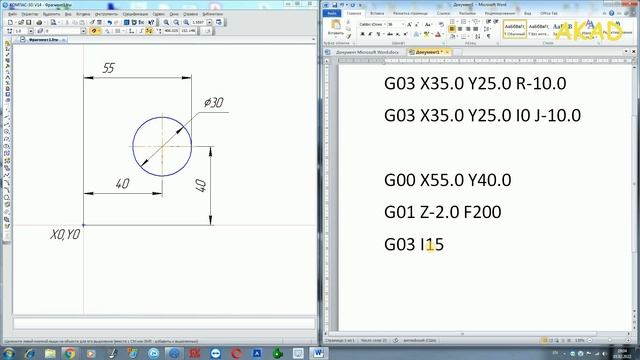Screen dimensions: 640x360
Task: Open the KOMPAS zoom scale dropdown arrow
Action: point(209,22)
